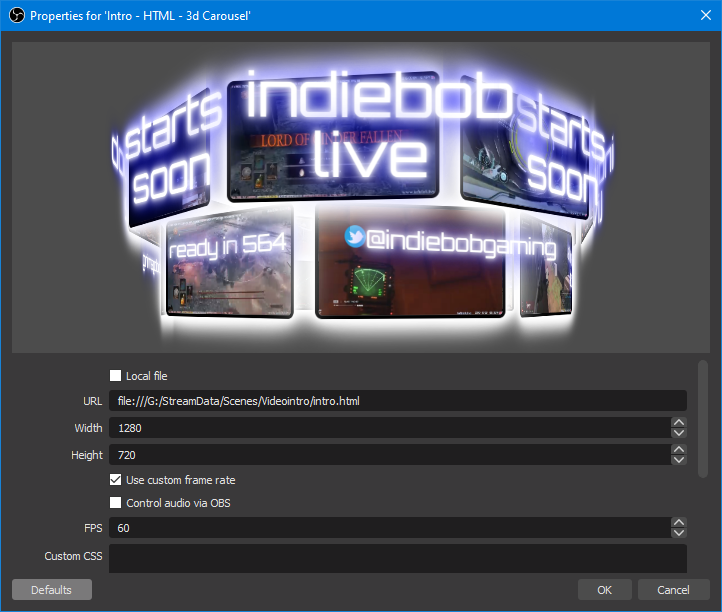
Task: Enable the Local file checkbox
Action: (116, 376)
